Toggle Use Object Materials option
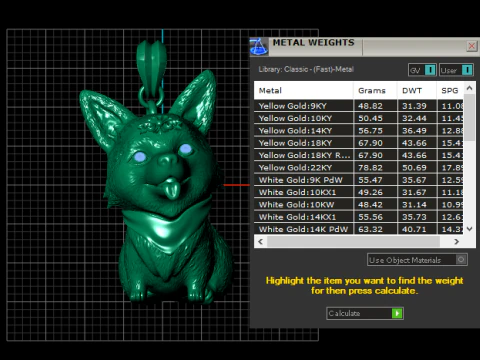Image resolution: width=480 pixels, height=360 pixels. [417, 260]
